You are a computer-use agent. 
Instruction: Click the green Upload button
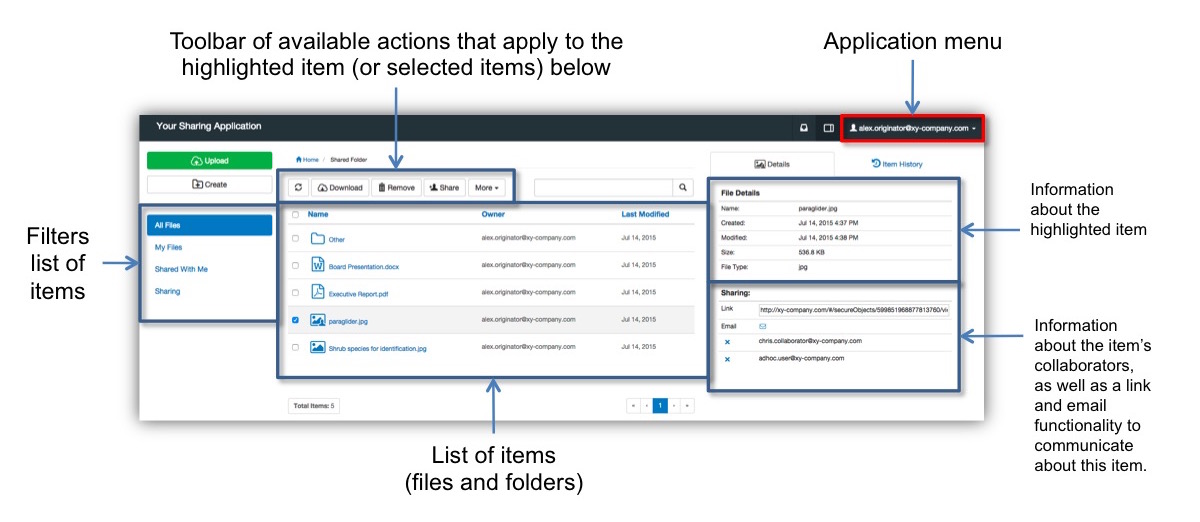pos(209,161)
